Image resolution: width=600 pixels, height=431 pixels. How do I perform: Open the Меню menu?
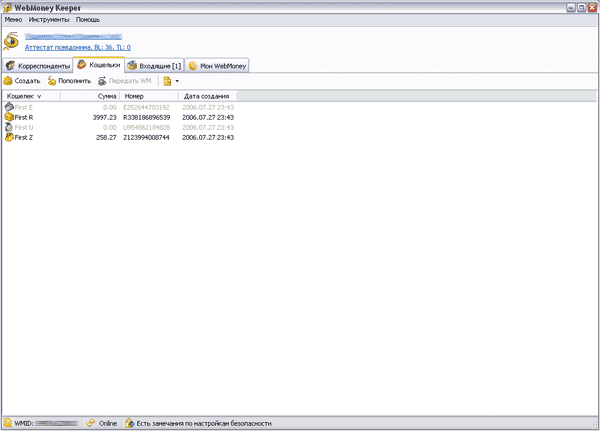coord(13,20)
